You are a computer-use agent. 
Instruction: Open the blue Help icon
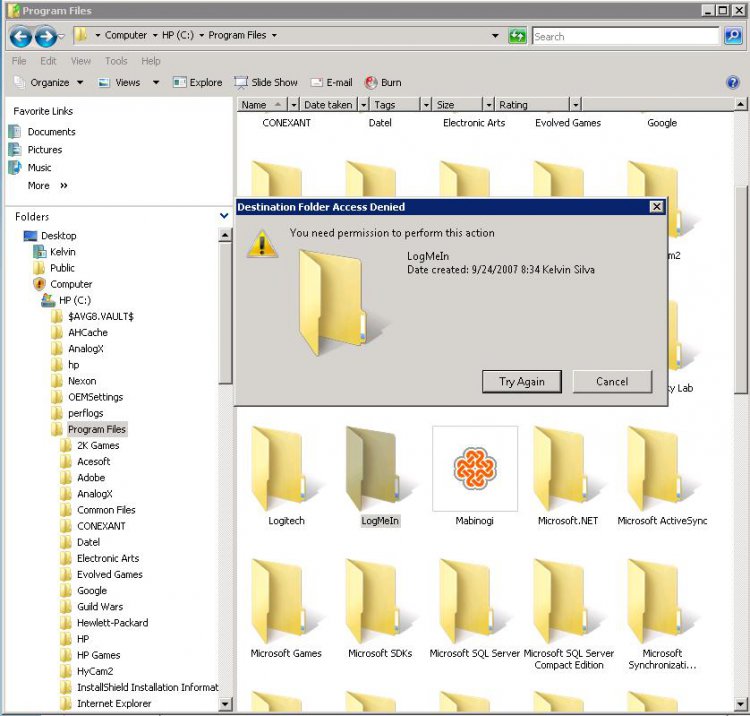pos(732,82)
